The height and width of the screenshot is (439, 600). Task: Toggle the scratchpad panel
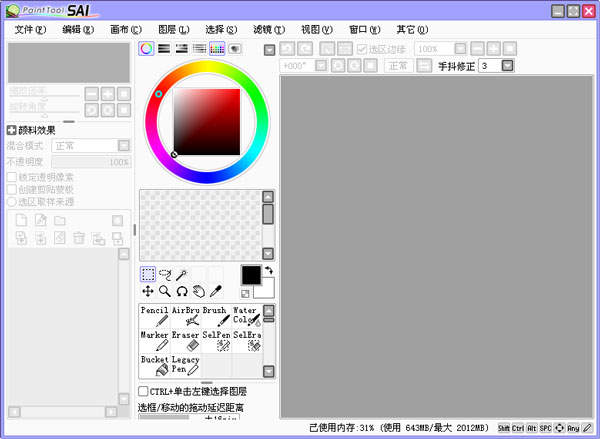pyautogui.click(x=235, y=49)
